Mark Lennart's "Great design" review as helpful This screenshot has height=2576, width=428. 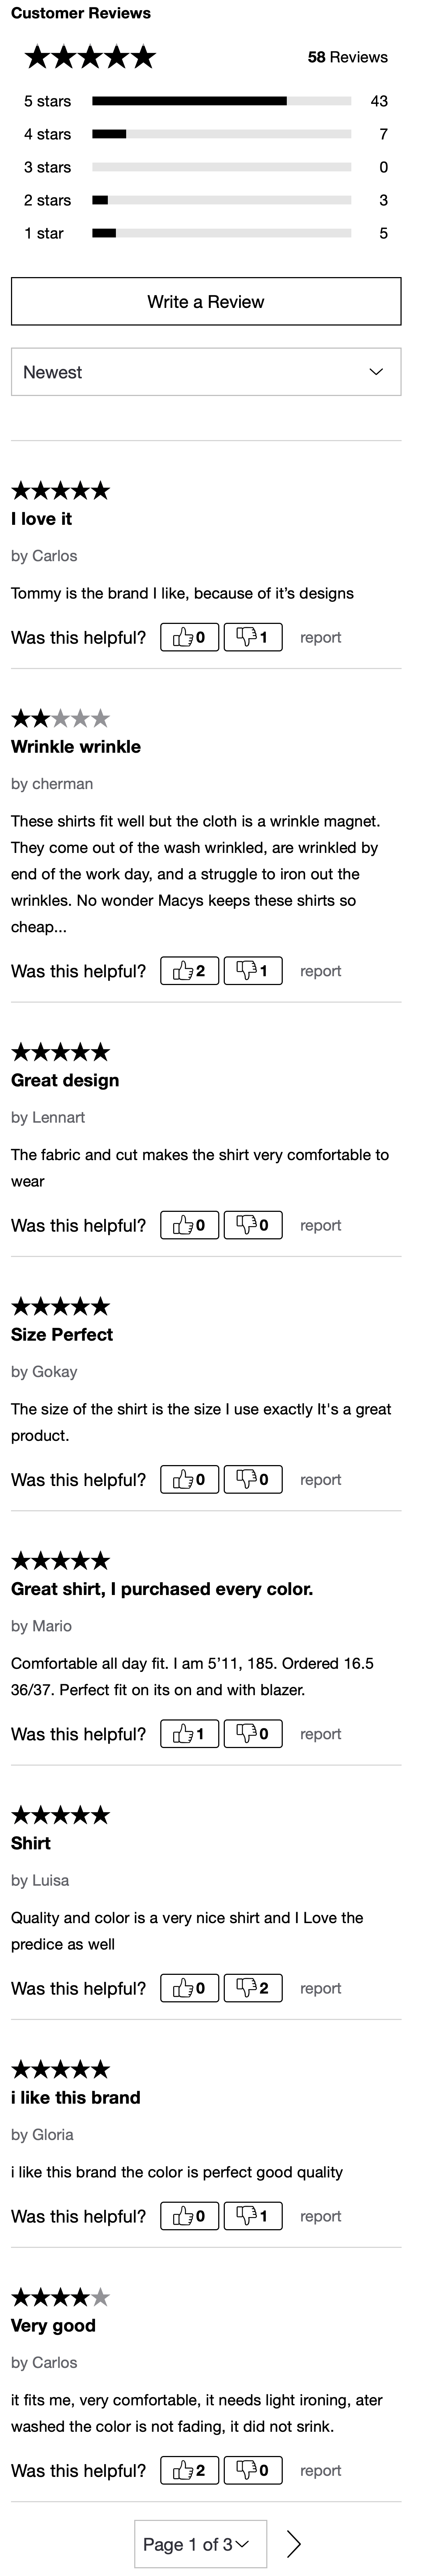click(189, 1224)
